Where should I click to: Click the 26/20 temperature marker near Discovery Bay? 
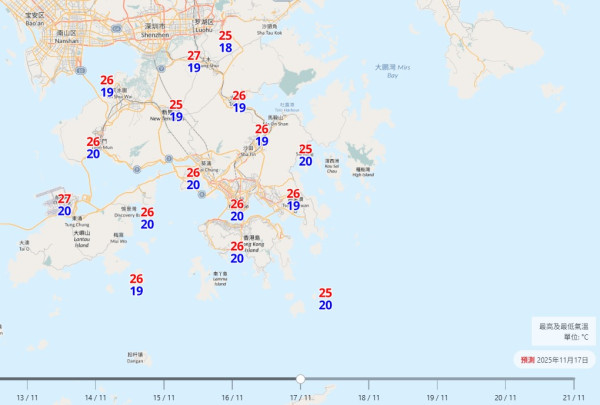tap(147, 218)
